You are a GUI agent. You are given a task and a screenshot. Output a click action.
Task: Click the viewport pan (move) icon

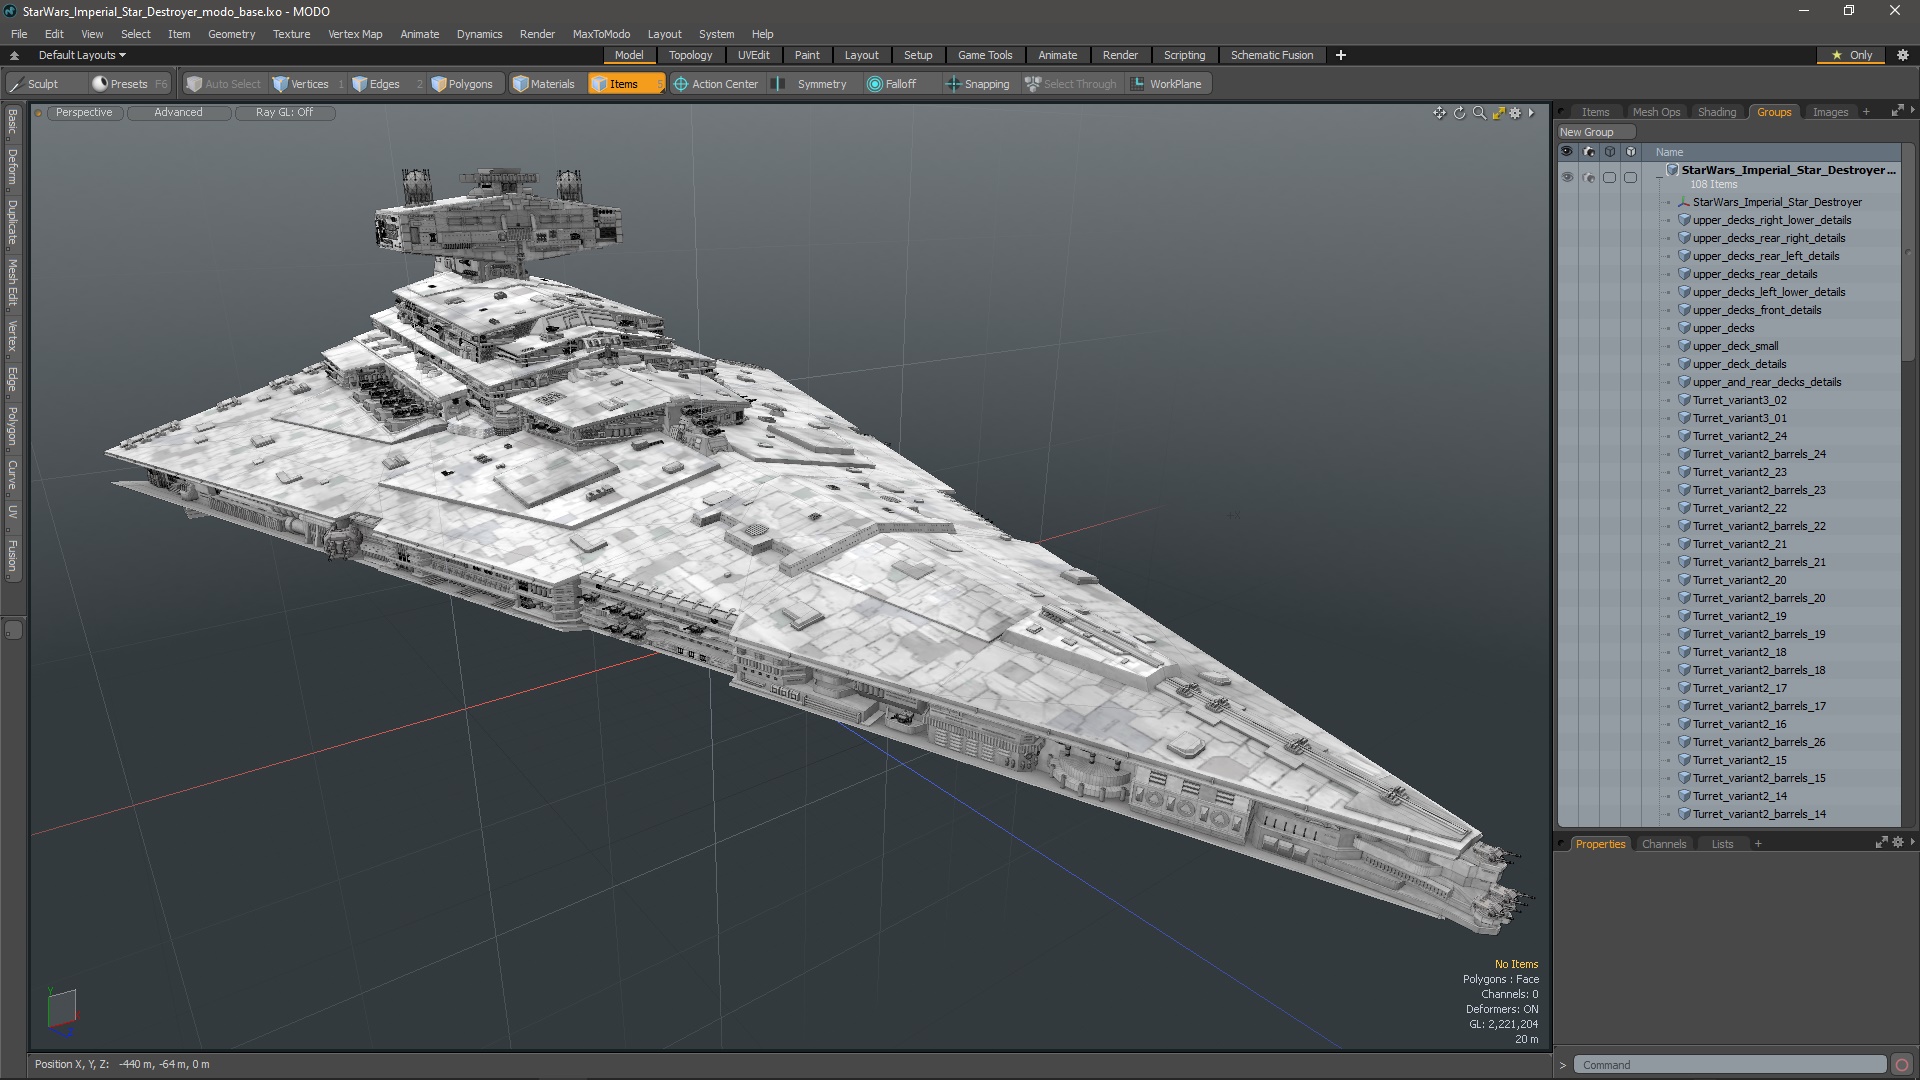[1439, 113]
